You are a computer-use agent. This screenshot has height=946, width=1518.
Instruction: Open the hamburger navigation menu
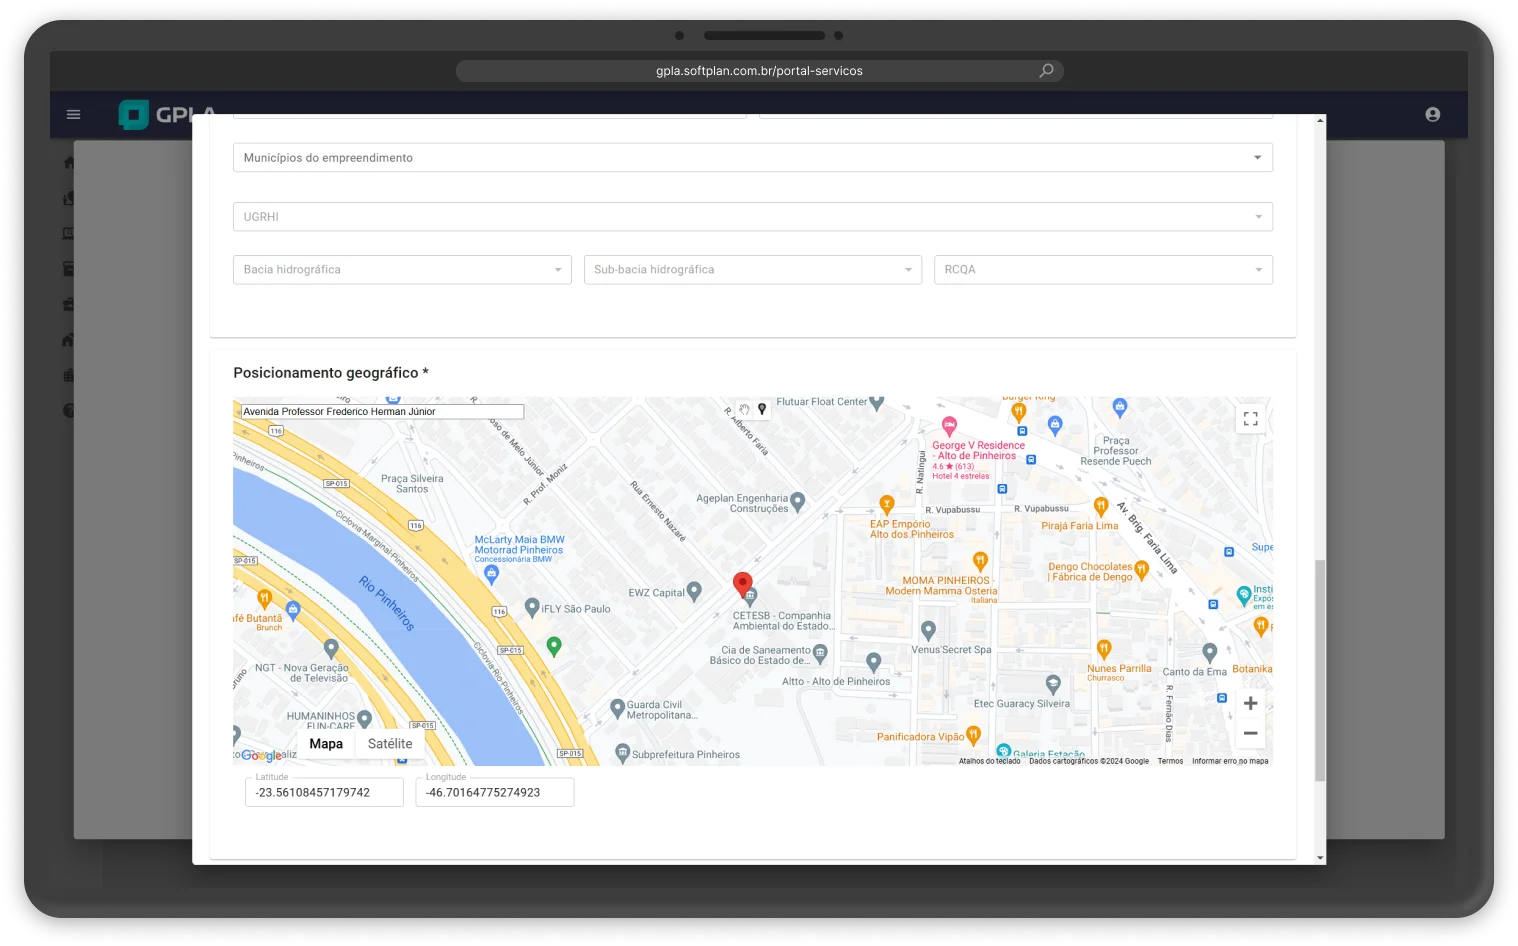point(73,114)
